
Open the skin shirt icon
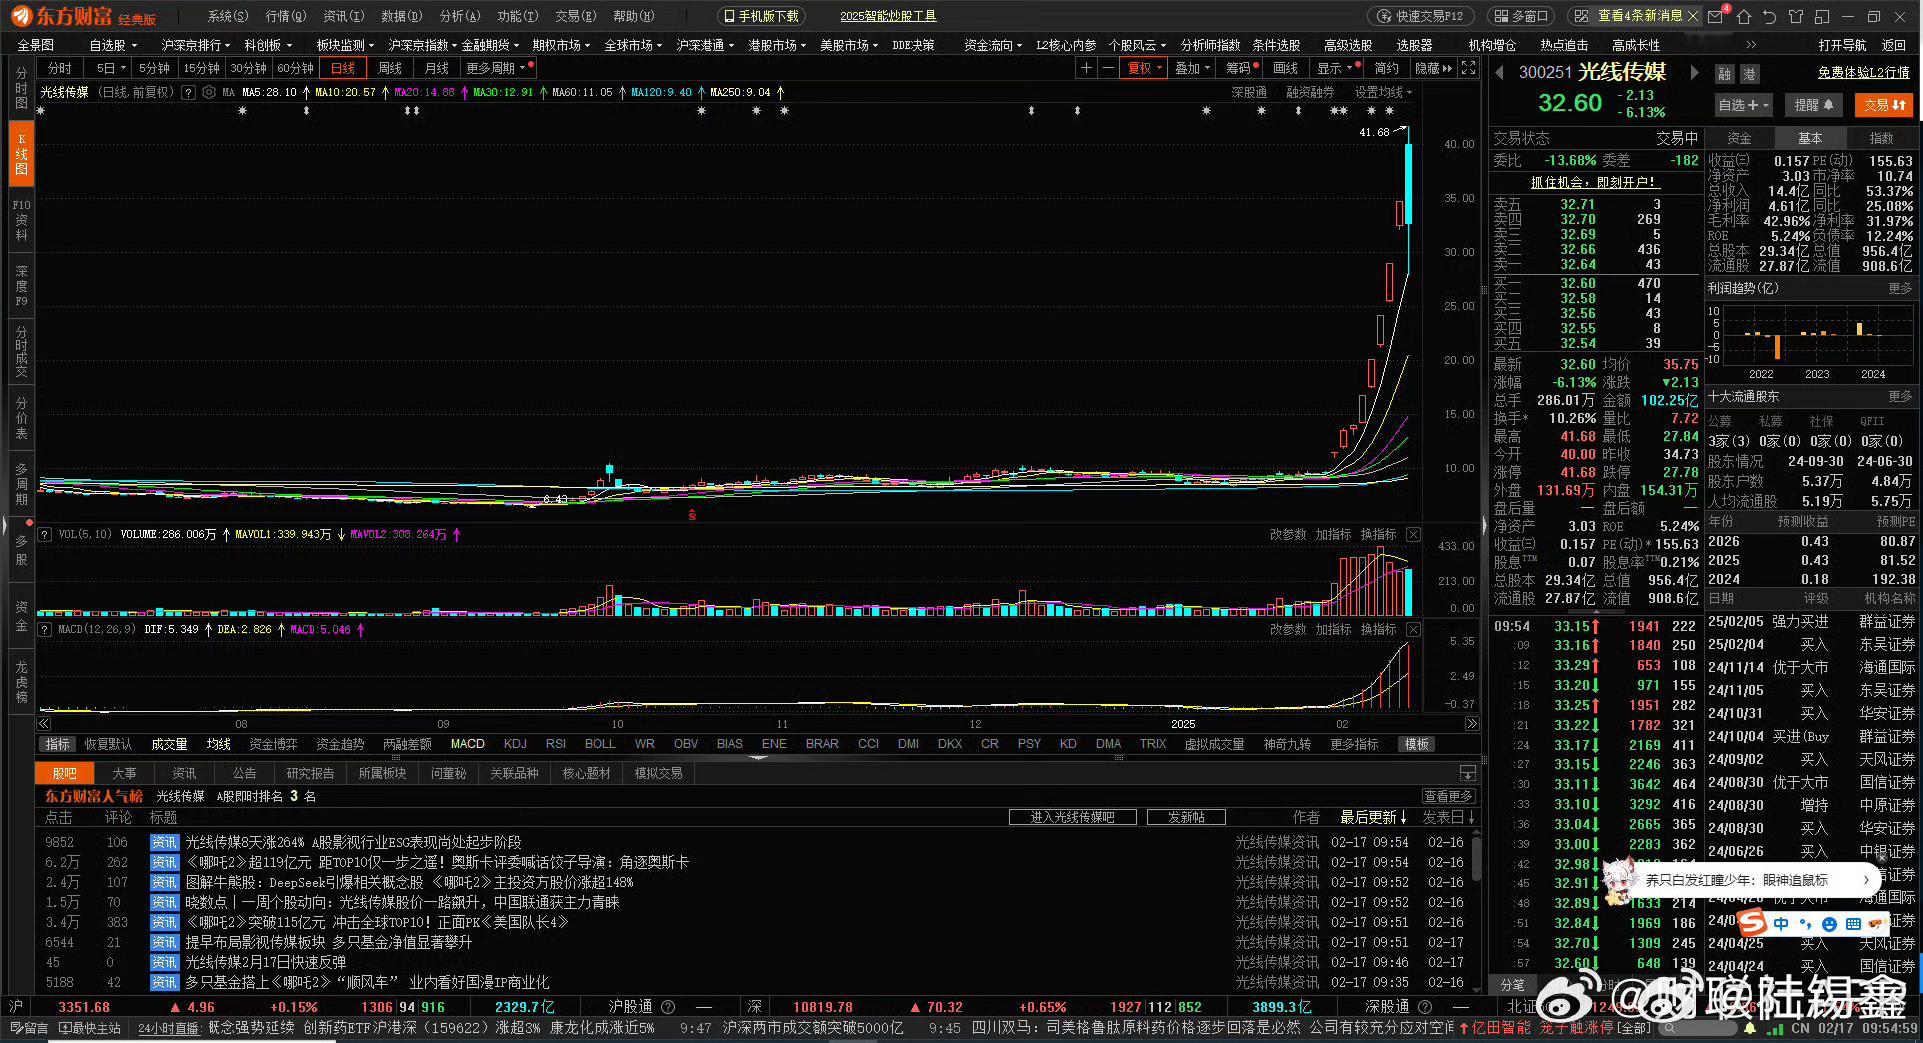point(1796,16)
